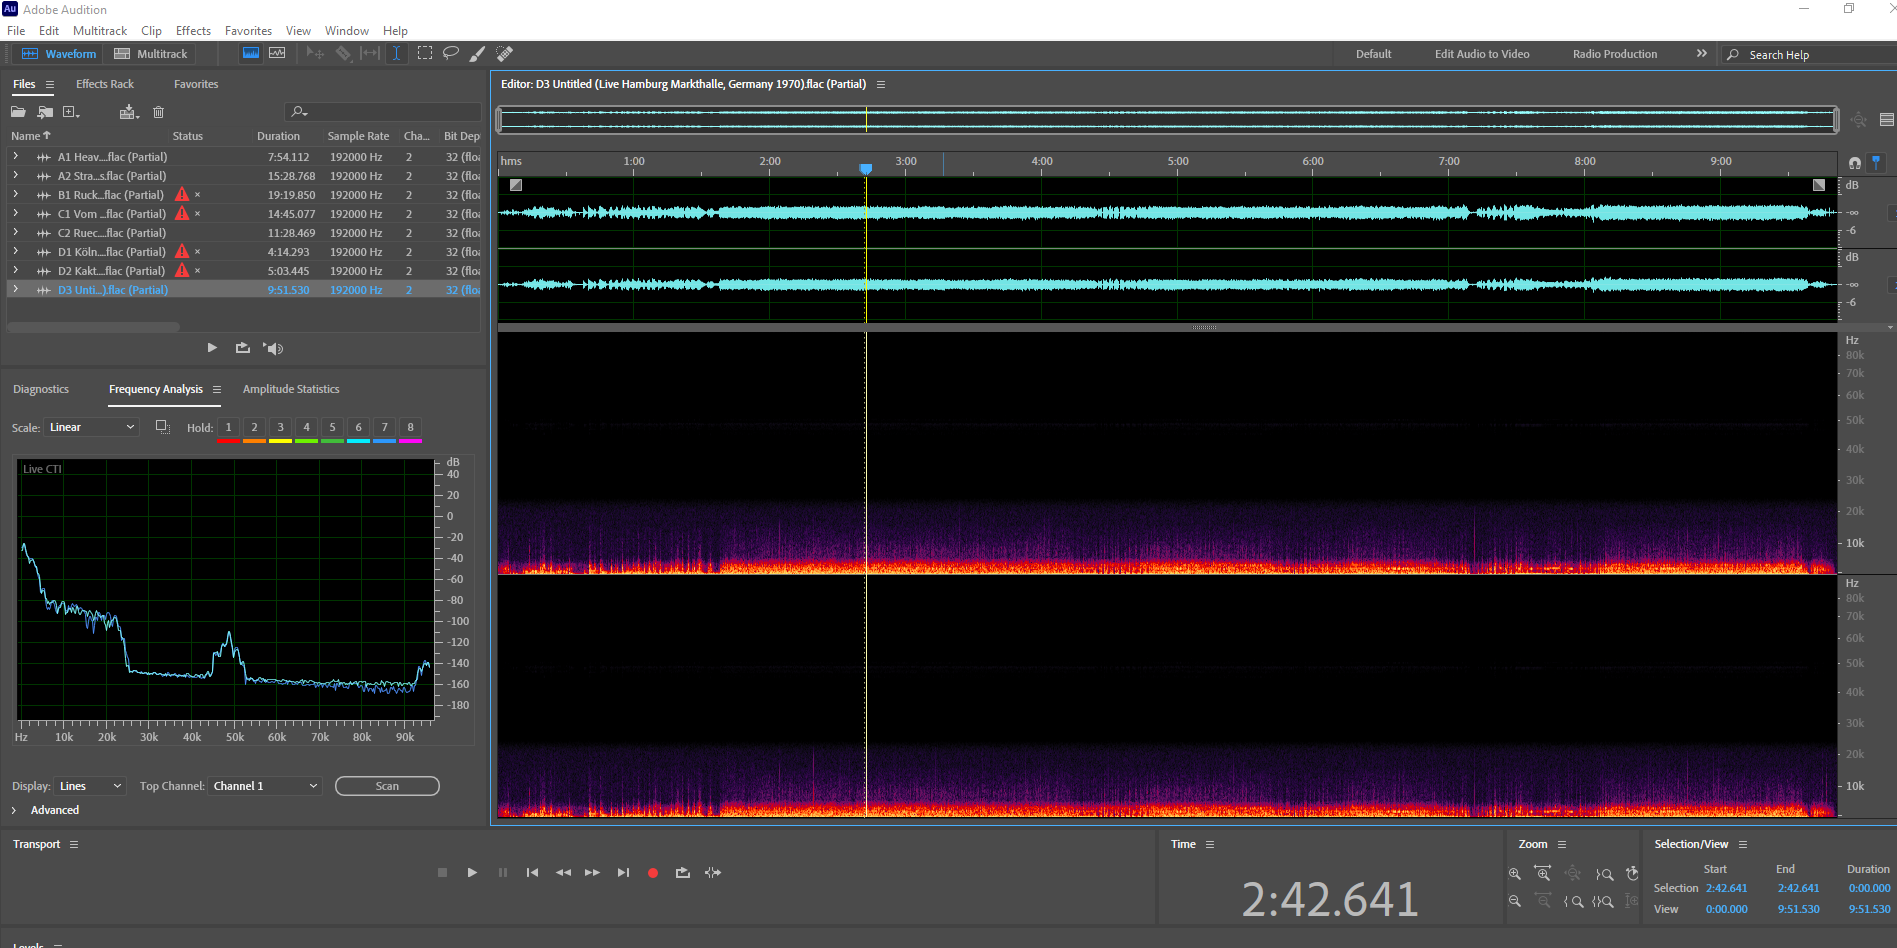Click the Scan button
The image size is (1897, 948).
point(387,786)
